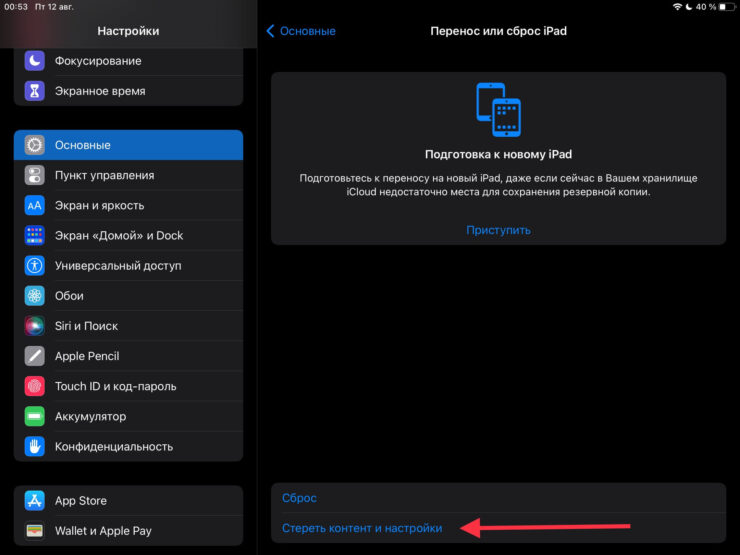Tap the Focus moon icon
This screenshot has height=555, width=740.
[x=35, y=61]
